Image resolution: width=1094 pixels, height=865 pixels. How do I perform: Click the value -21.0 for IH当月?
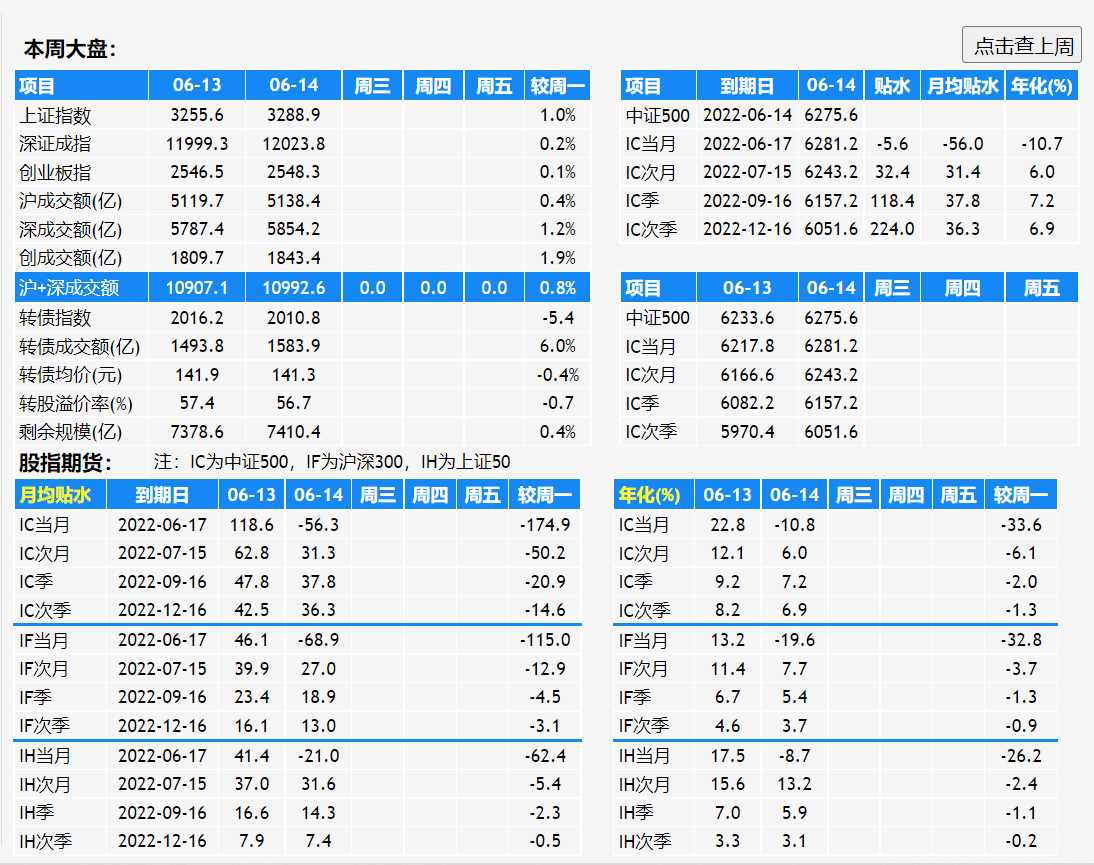(x=318, y=755)
